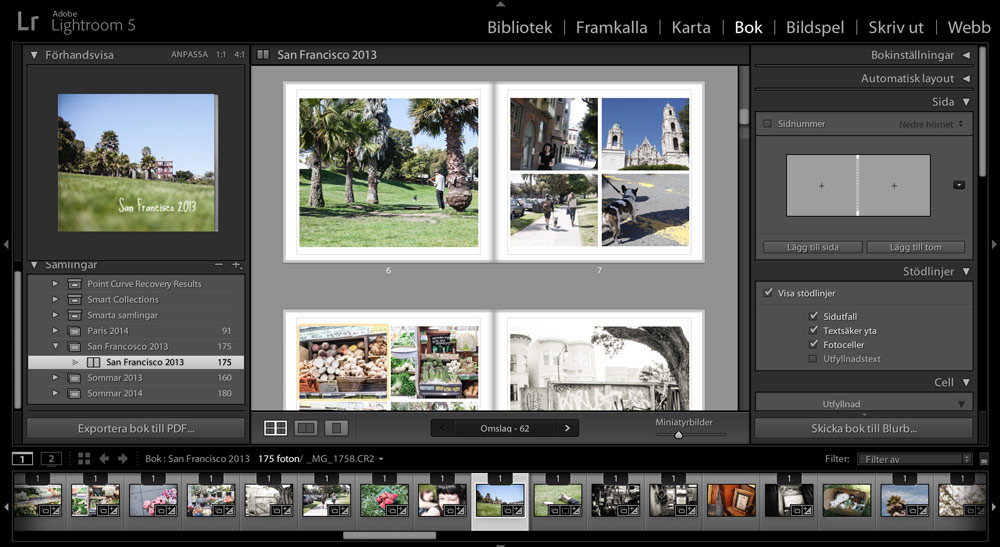The image size is (1000, 547).
Task: Expand the Sommar 2013 collection
Action: pyautogui.click(x=56, y=378)
